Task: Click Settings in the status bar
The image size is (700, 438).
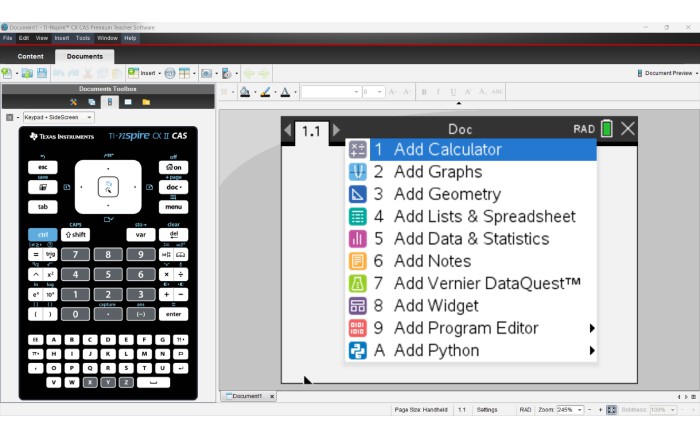Action: 487,410
